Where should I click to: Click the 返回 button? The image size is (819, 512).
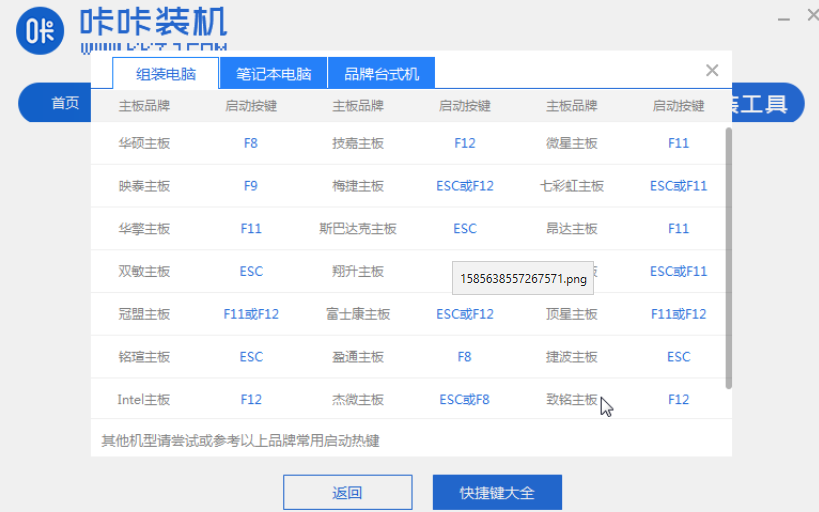tap(348, 492)
